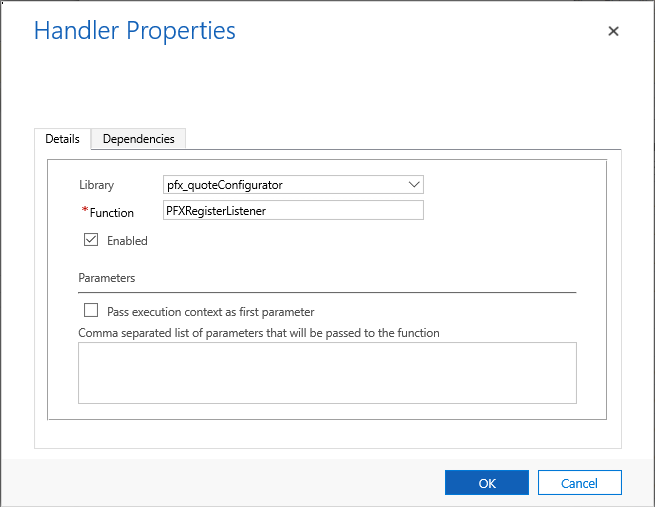Check the Pass execution context checkbox
This screenshot has width=655, height=507.
[x=91, y=311]
